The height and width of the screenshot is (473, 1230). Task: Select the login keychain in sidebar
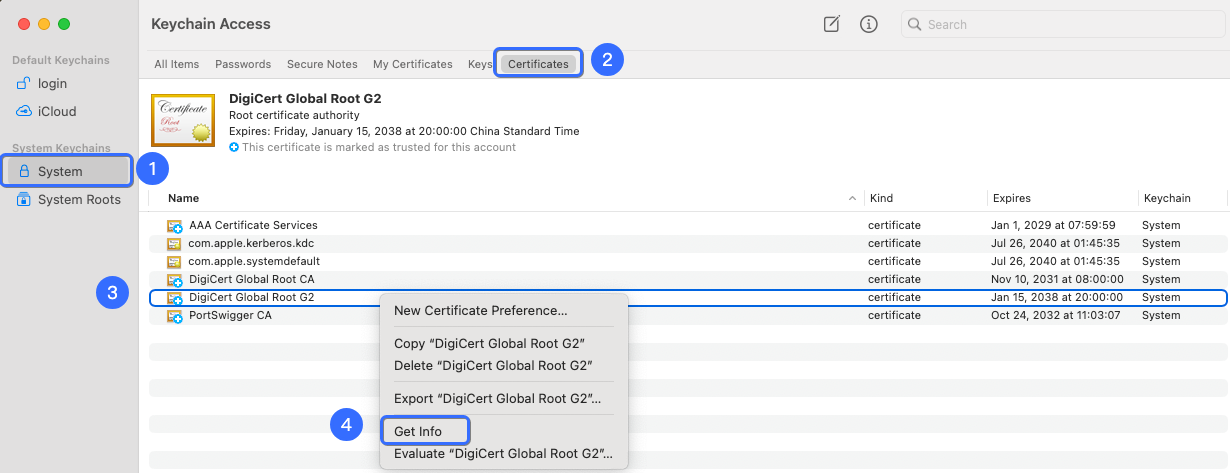pos(52,84)
